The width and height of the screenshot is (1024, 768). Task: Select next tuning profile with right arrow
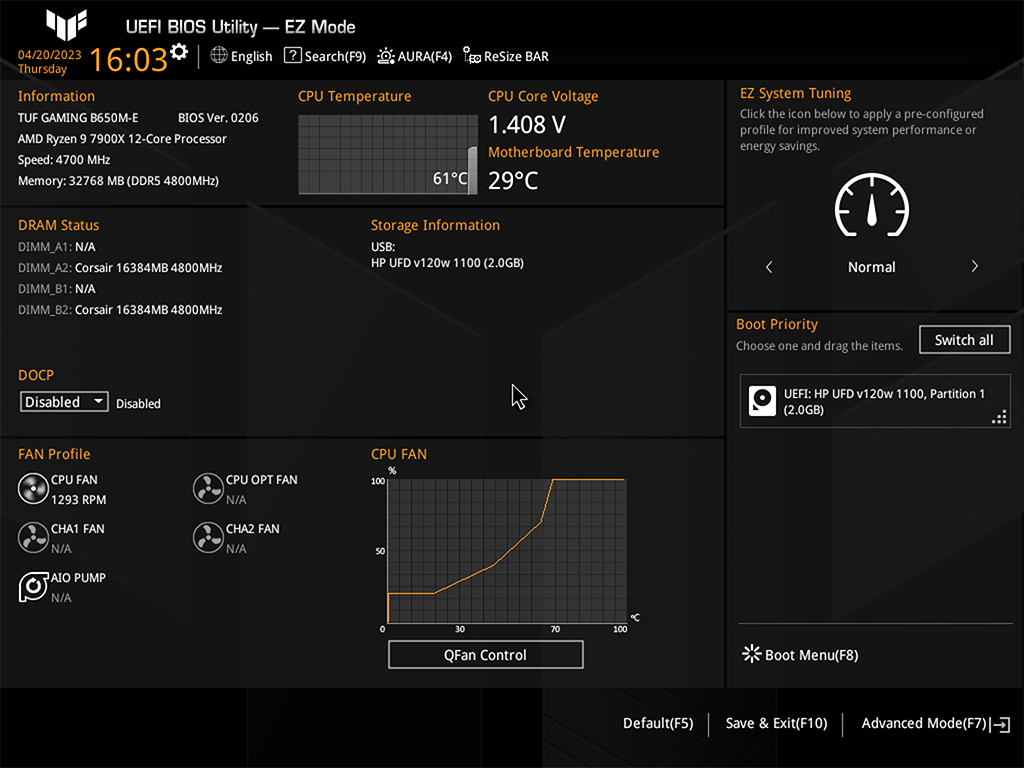click(x=974, y=266)
